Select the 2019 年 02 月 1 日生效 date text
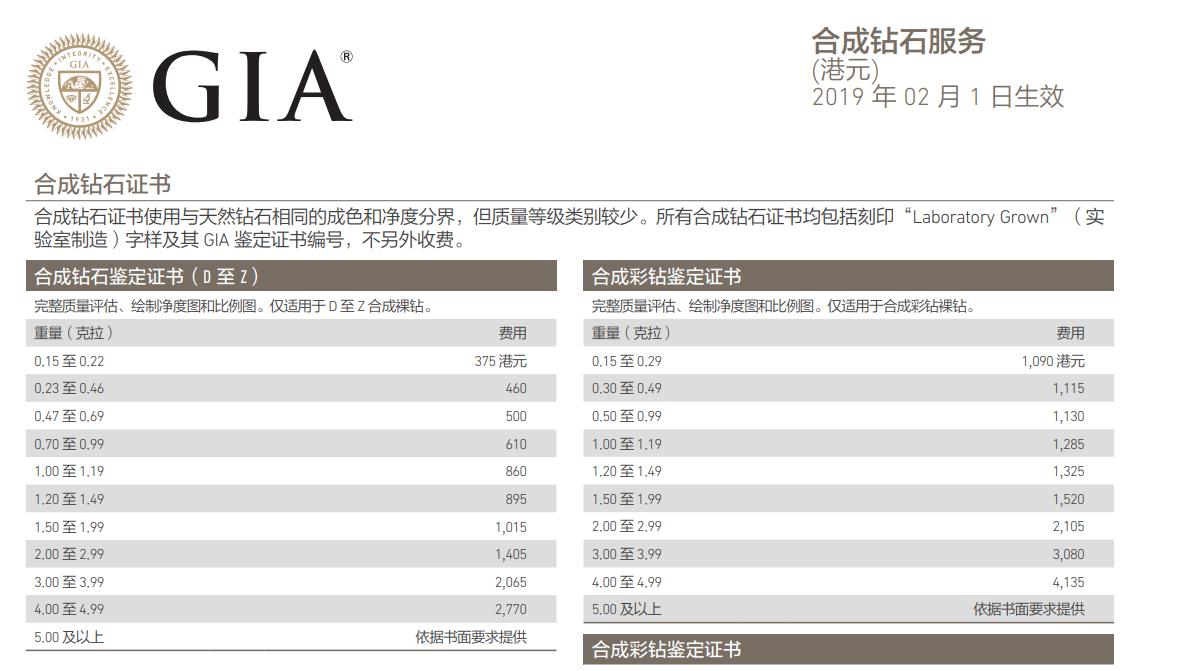Viewport: 1179px width, 671px height. pyautogui.click(x=938, y=96)
